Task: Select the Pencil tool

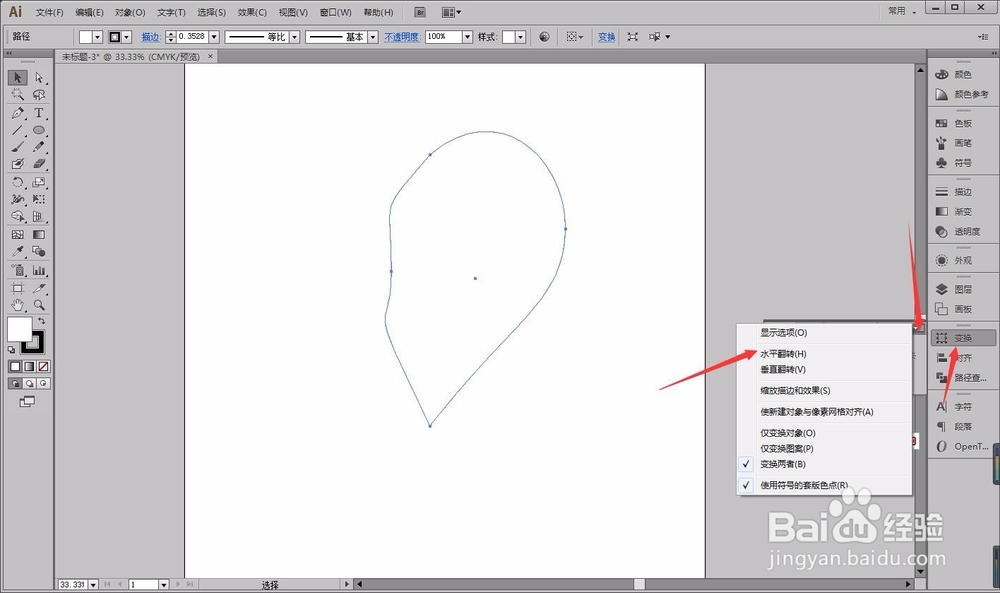Action: pos(39,147)
